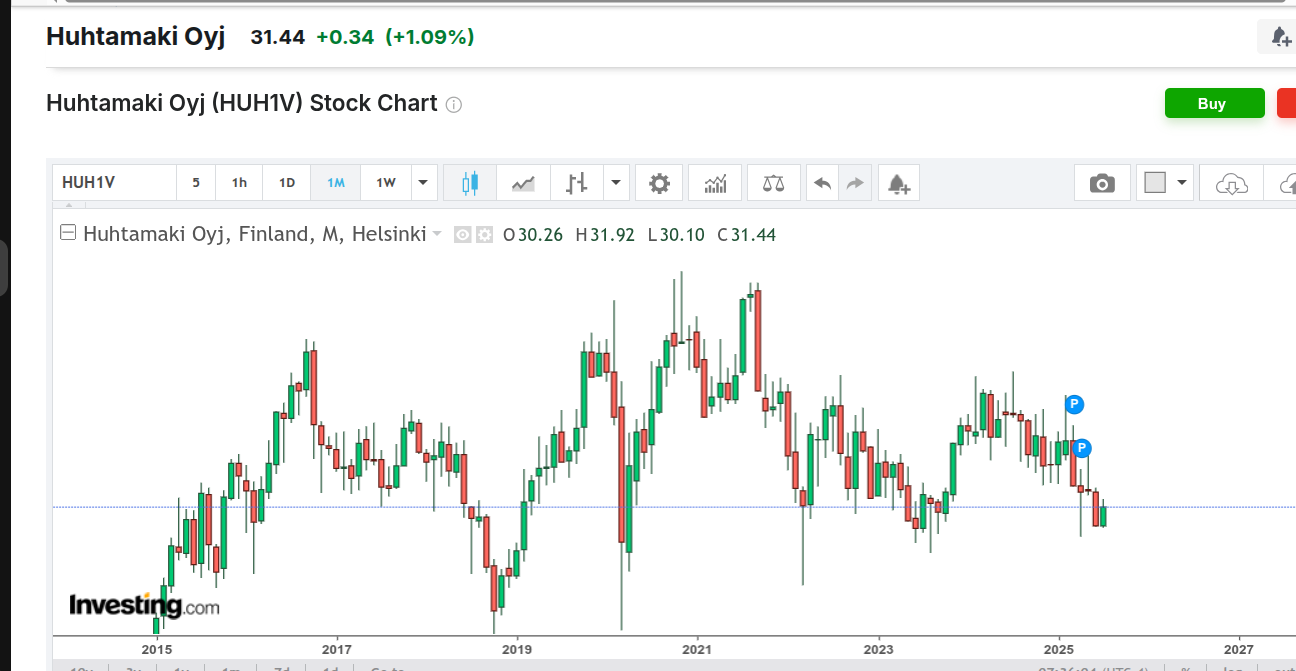
Task: Click the lower blue P marker
Action: pyautogui.click(x=1082, y=448)
